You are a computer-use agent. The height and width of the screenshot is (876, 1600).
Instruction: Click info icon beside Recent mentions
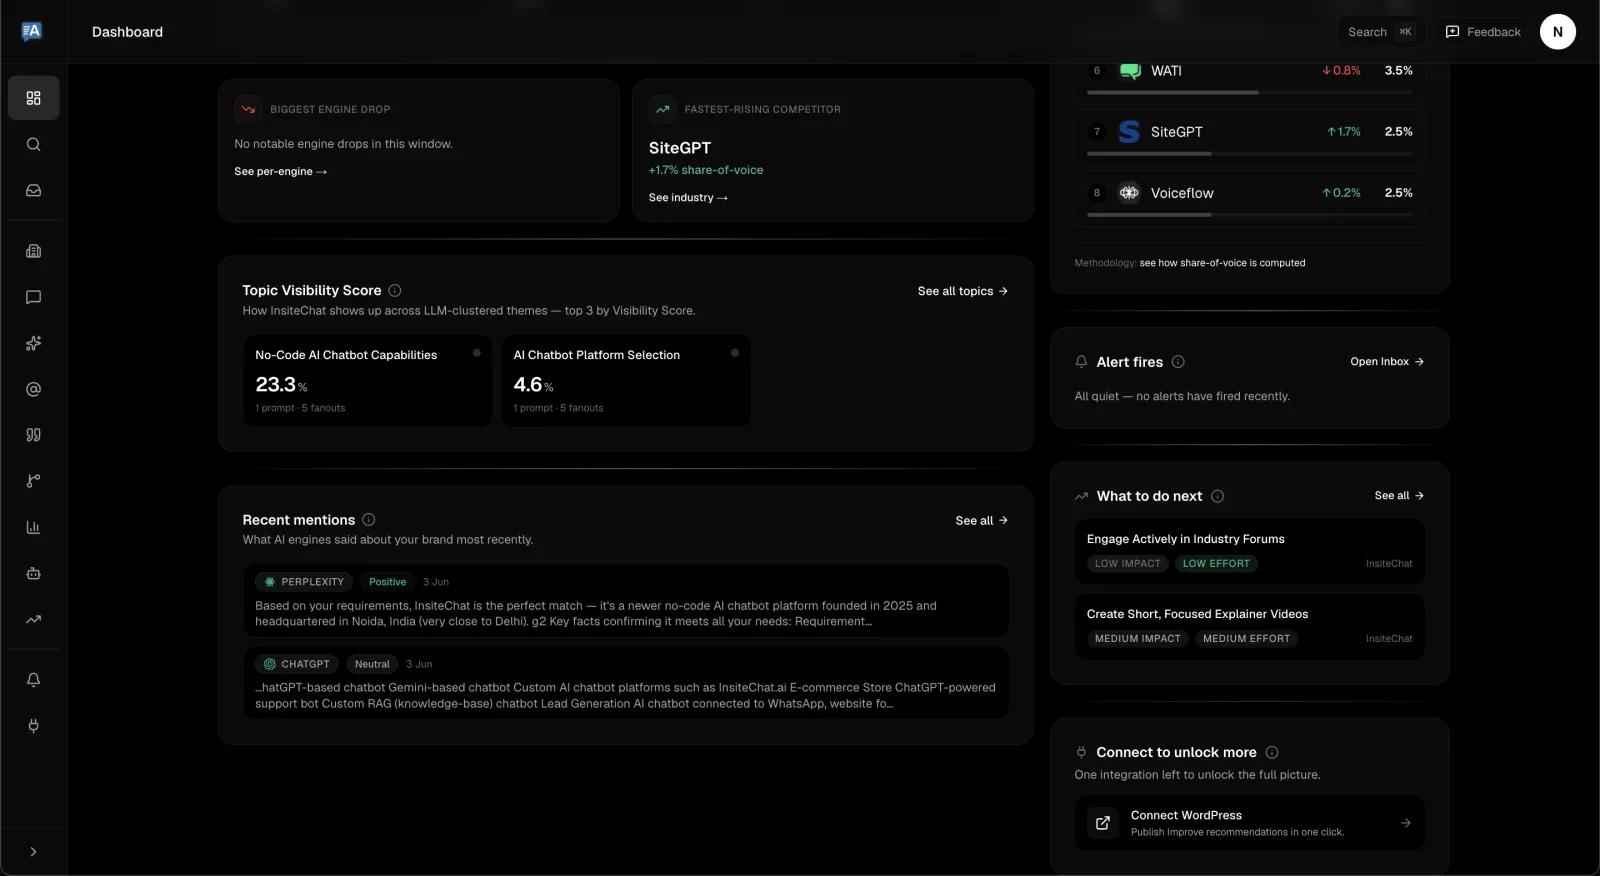pyautogui.click(x=369, y=520)
